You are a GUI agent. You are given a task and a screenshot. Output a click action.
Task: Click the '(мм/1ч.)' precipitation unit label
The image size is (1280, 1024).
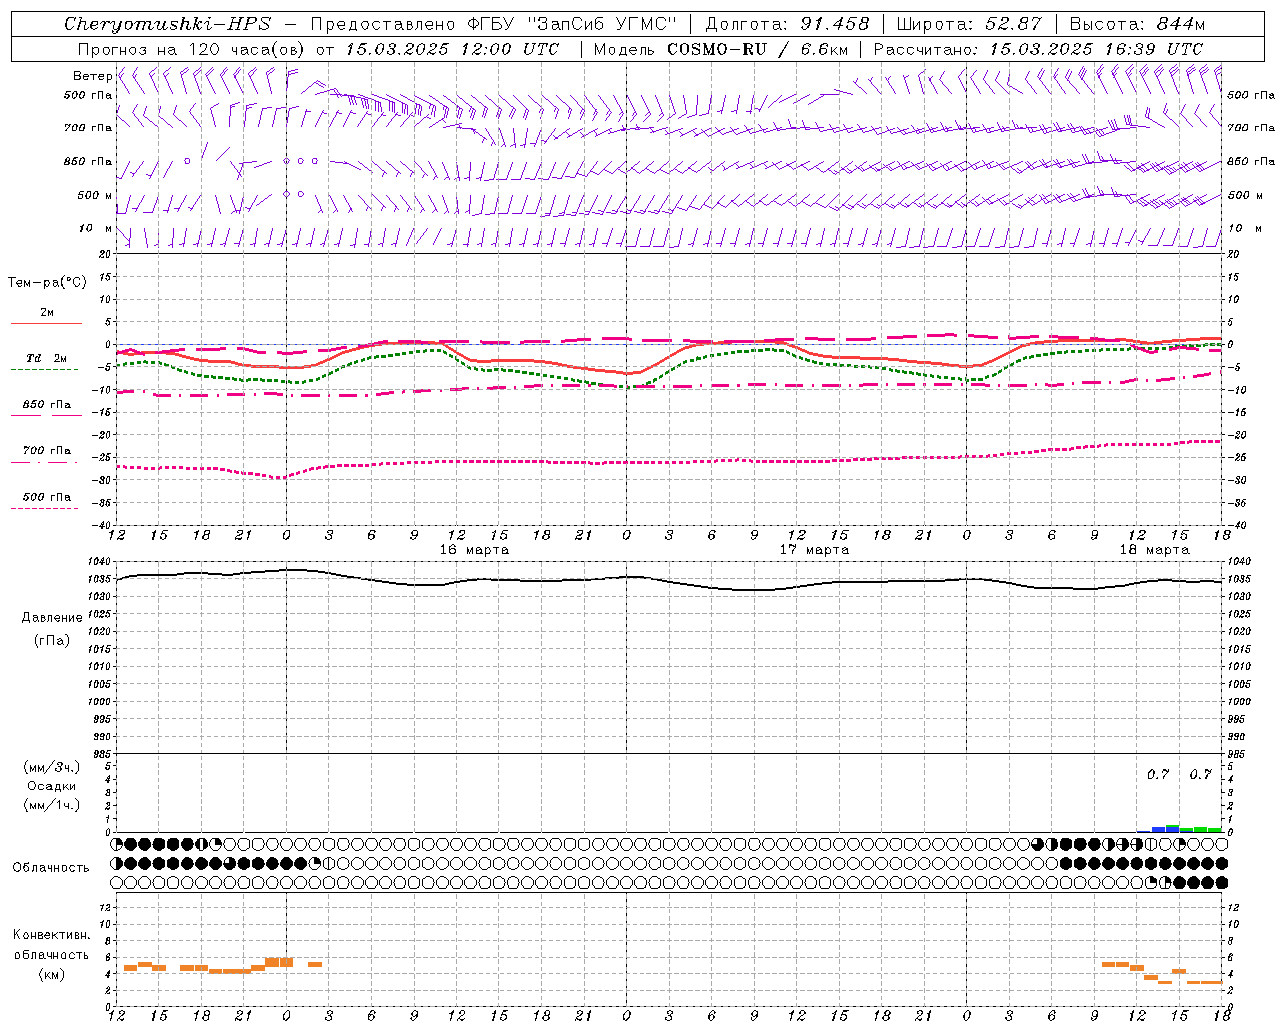pyautogui.click(x=51, y=805)
